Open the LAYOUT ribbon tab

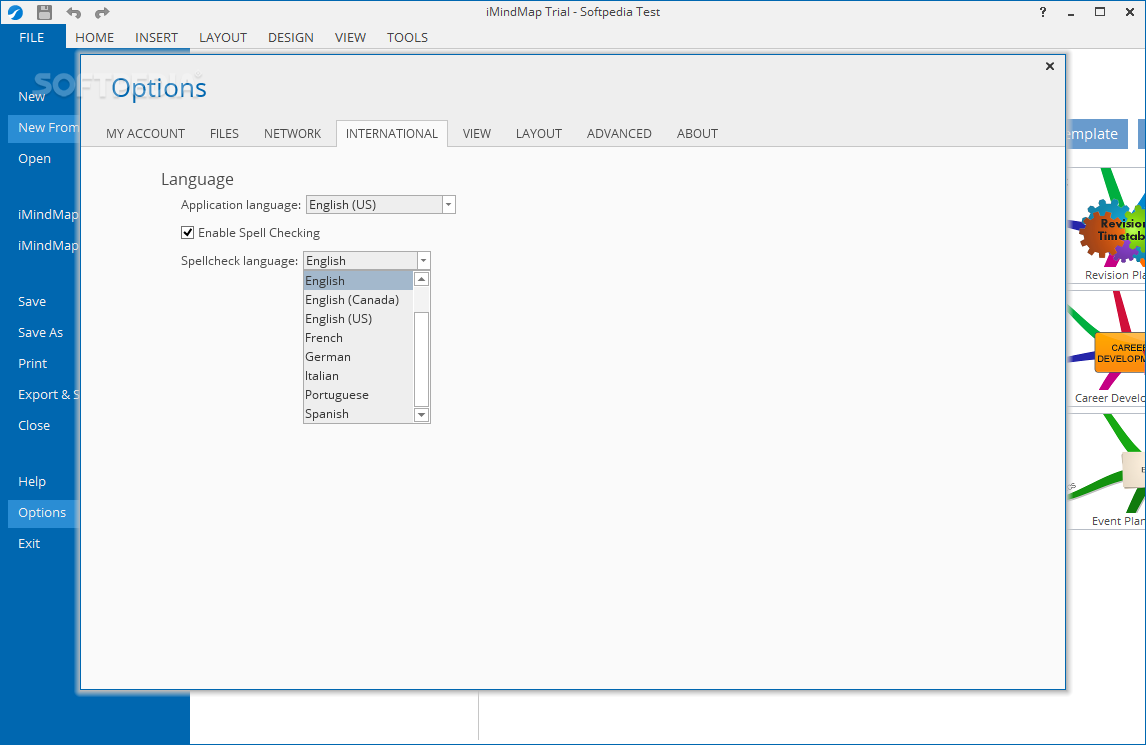tap(223, 37)
